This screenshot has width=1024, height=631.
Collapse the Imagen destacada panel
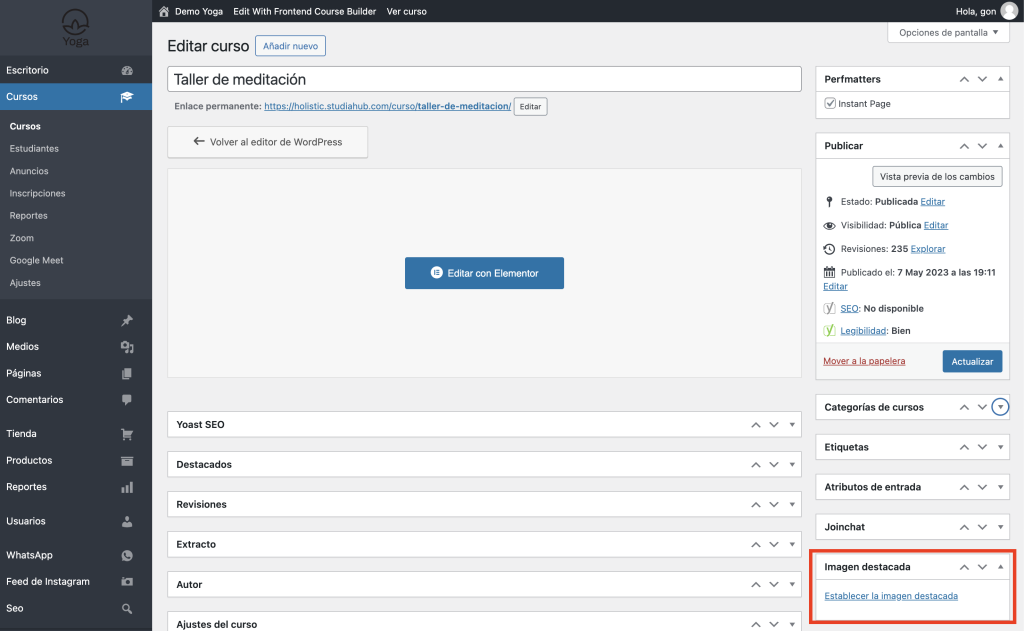(x=1001, y=567)
